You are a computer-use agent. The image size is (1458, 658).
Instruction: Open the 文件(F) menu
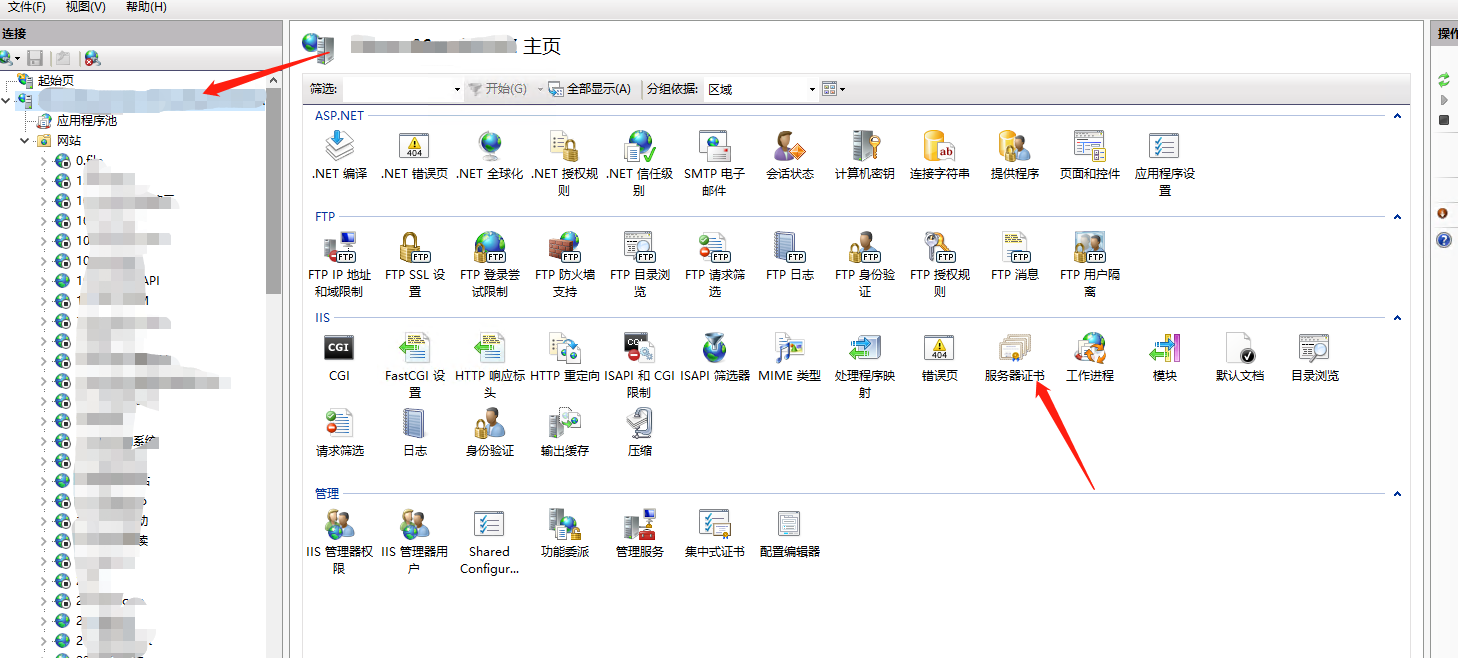(x=27, y=7)
